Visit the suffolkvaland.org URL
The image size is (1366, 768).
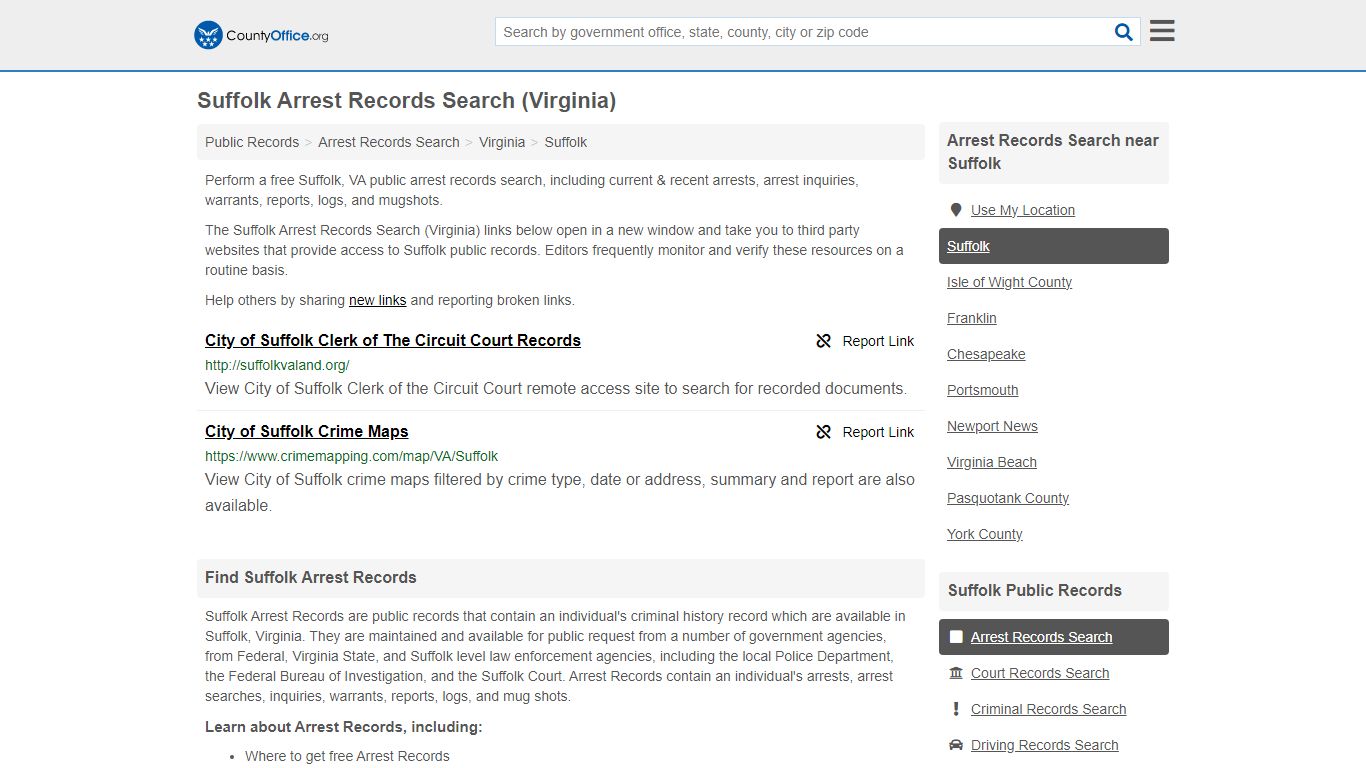(277, 365)
